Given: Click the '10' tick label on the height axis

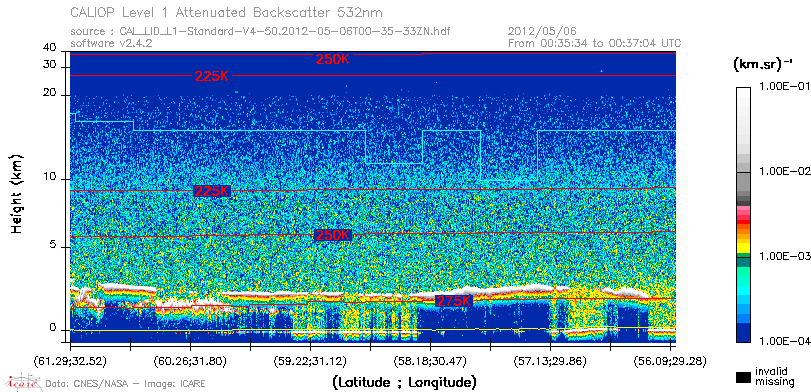Looking at the screenshot, I should pyautogui.click(x=50, y=177).
